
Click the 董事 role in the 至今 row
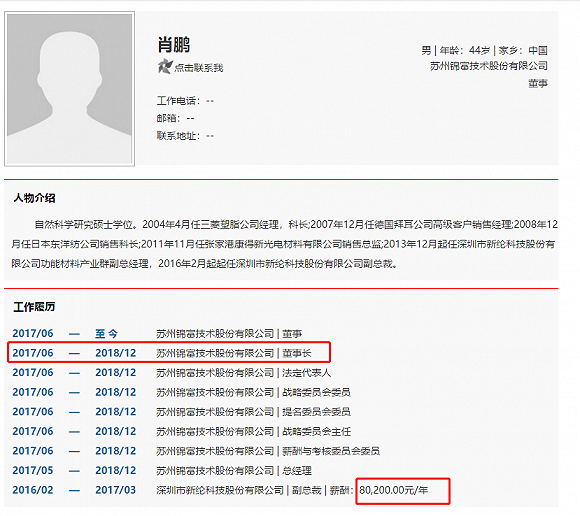(x=292, y=334)
